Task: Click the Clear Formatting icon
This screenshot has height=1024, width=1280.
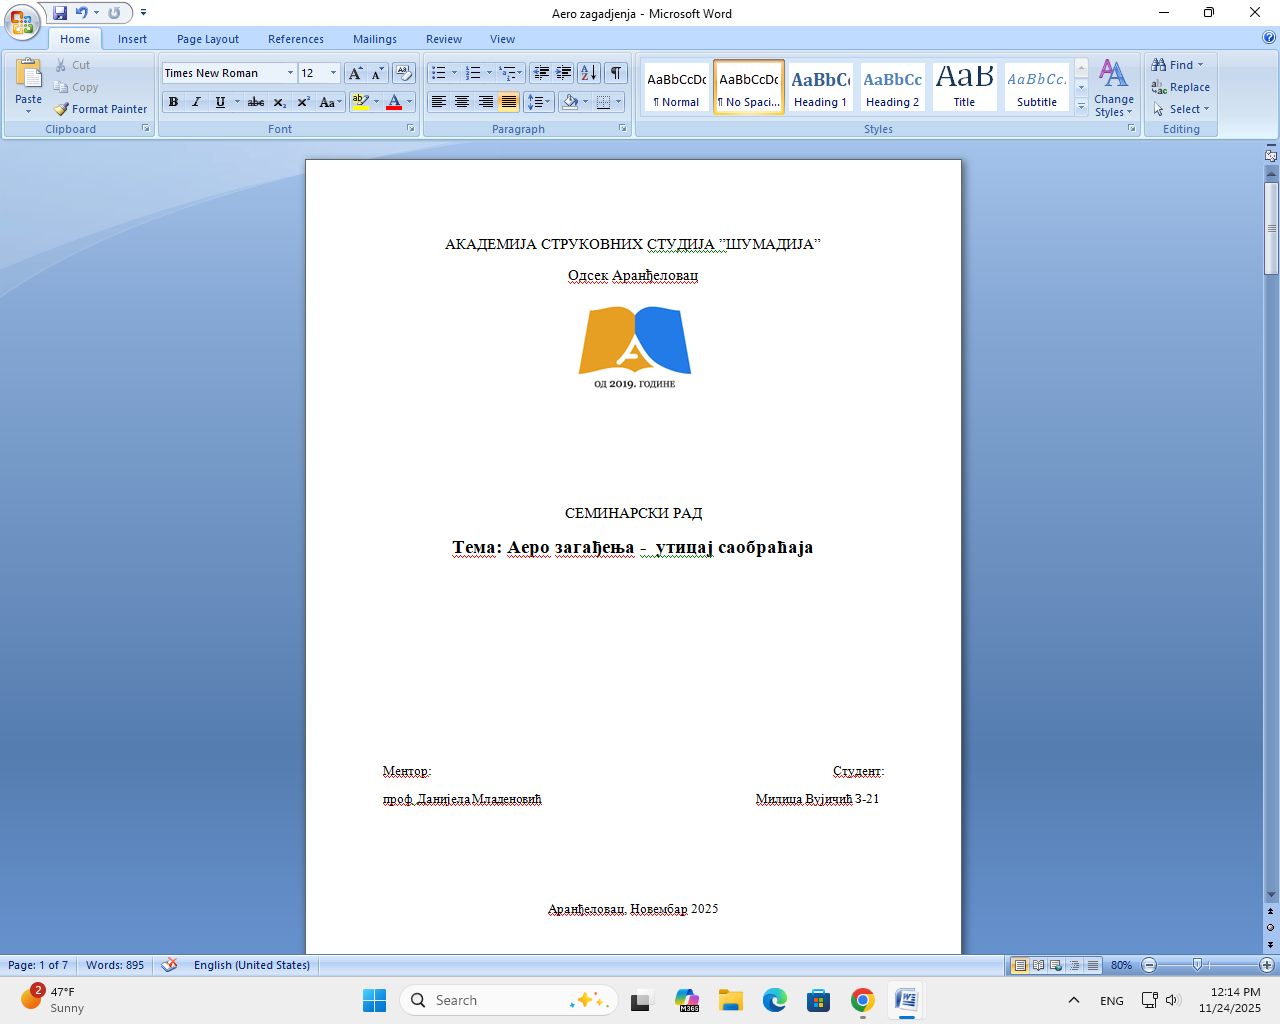Action: [x=404, y=73]
